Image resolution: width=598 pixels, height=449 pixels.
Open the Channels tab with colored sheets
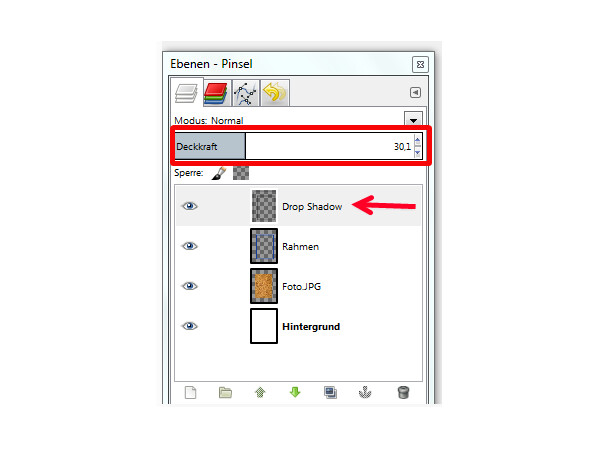coord(216,93)
